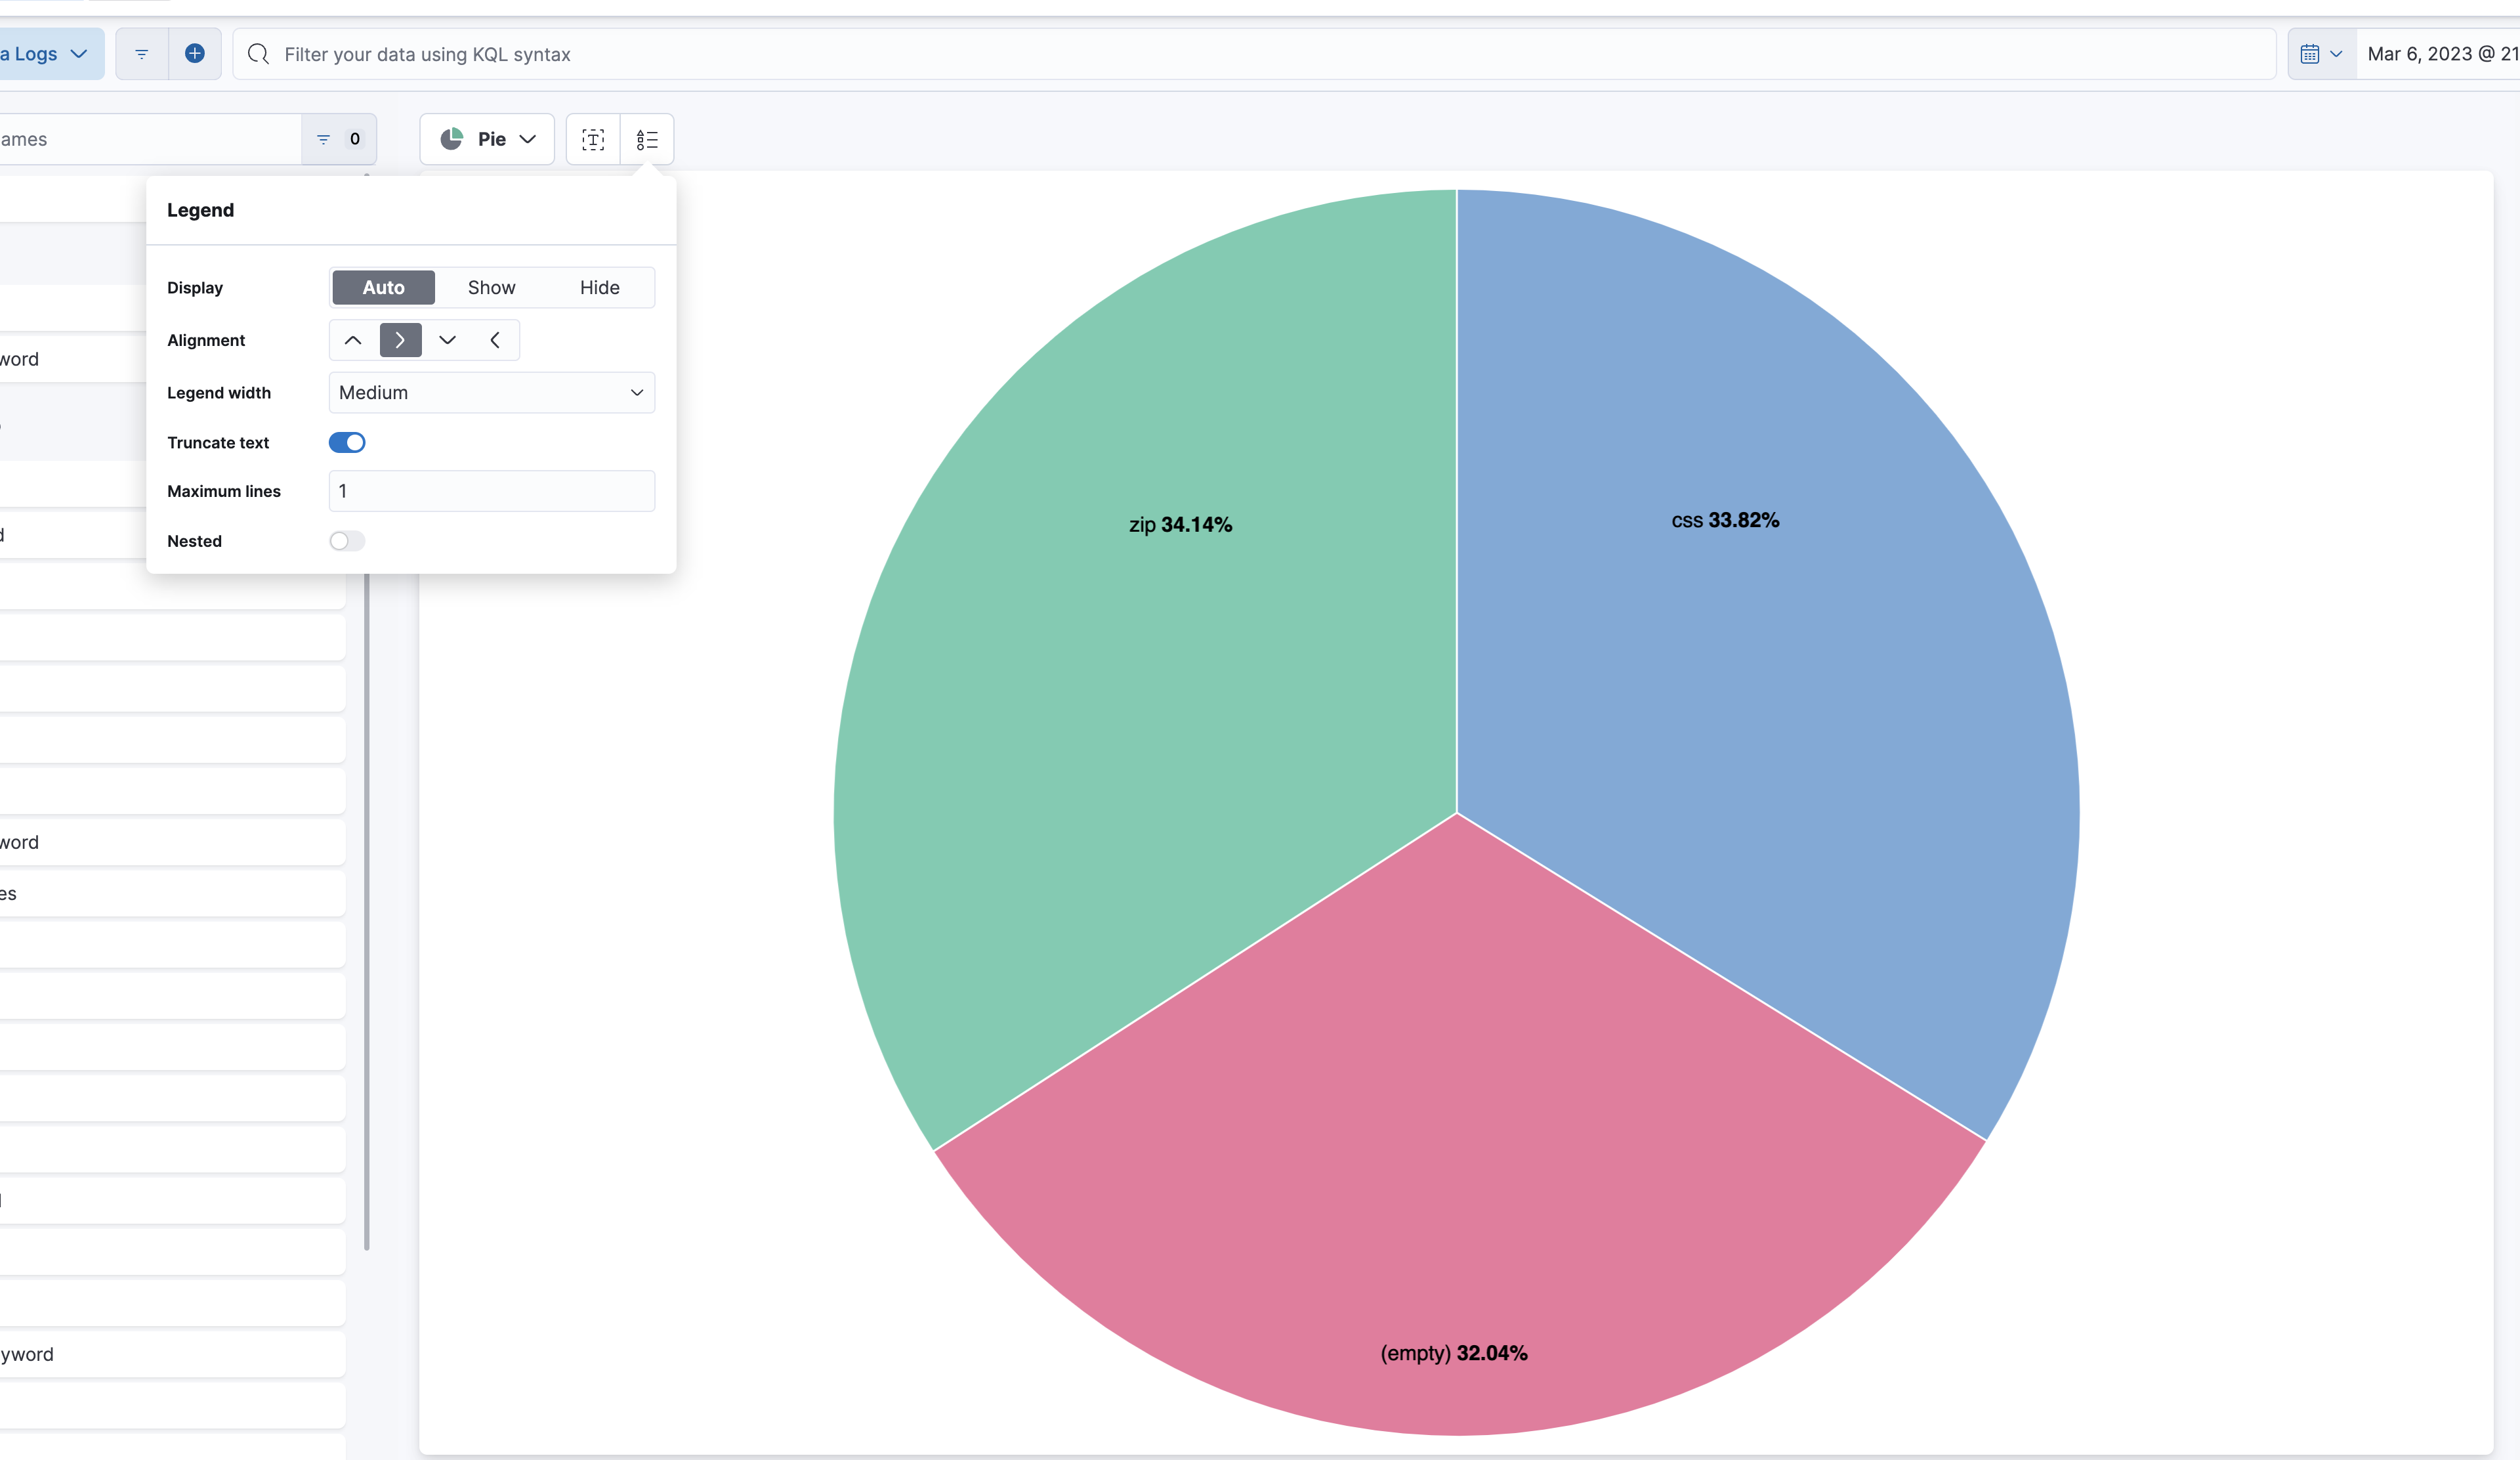Enable the Nested legend toggle
This screenshot has width=2520, height=1460.
[x=347, y=540]
